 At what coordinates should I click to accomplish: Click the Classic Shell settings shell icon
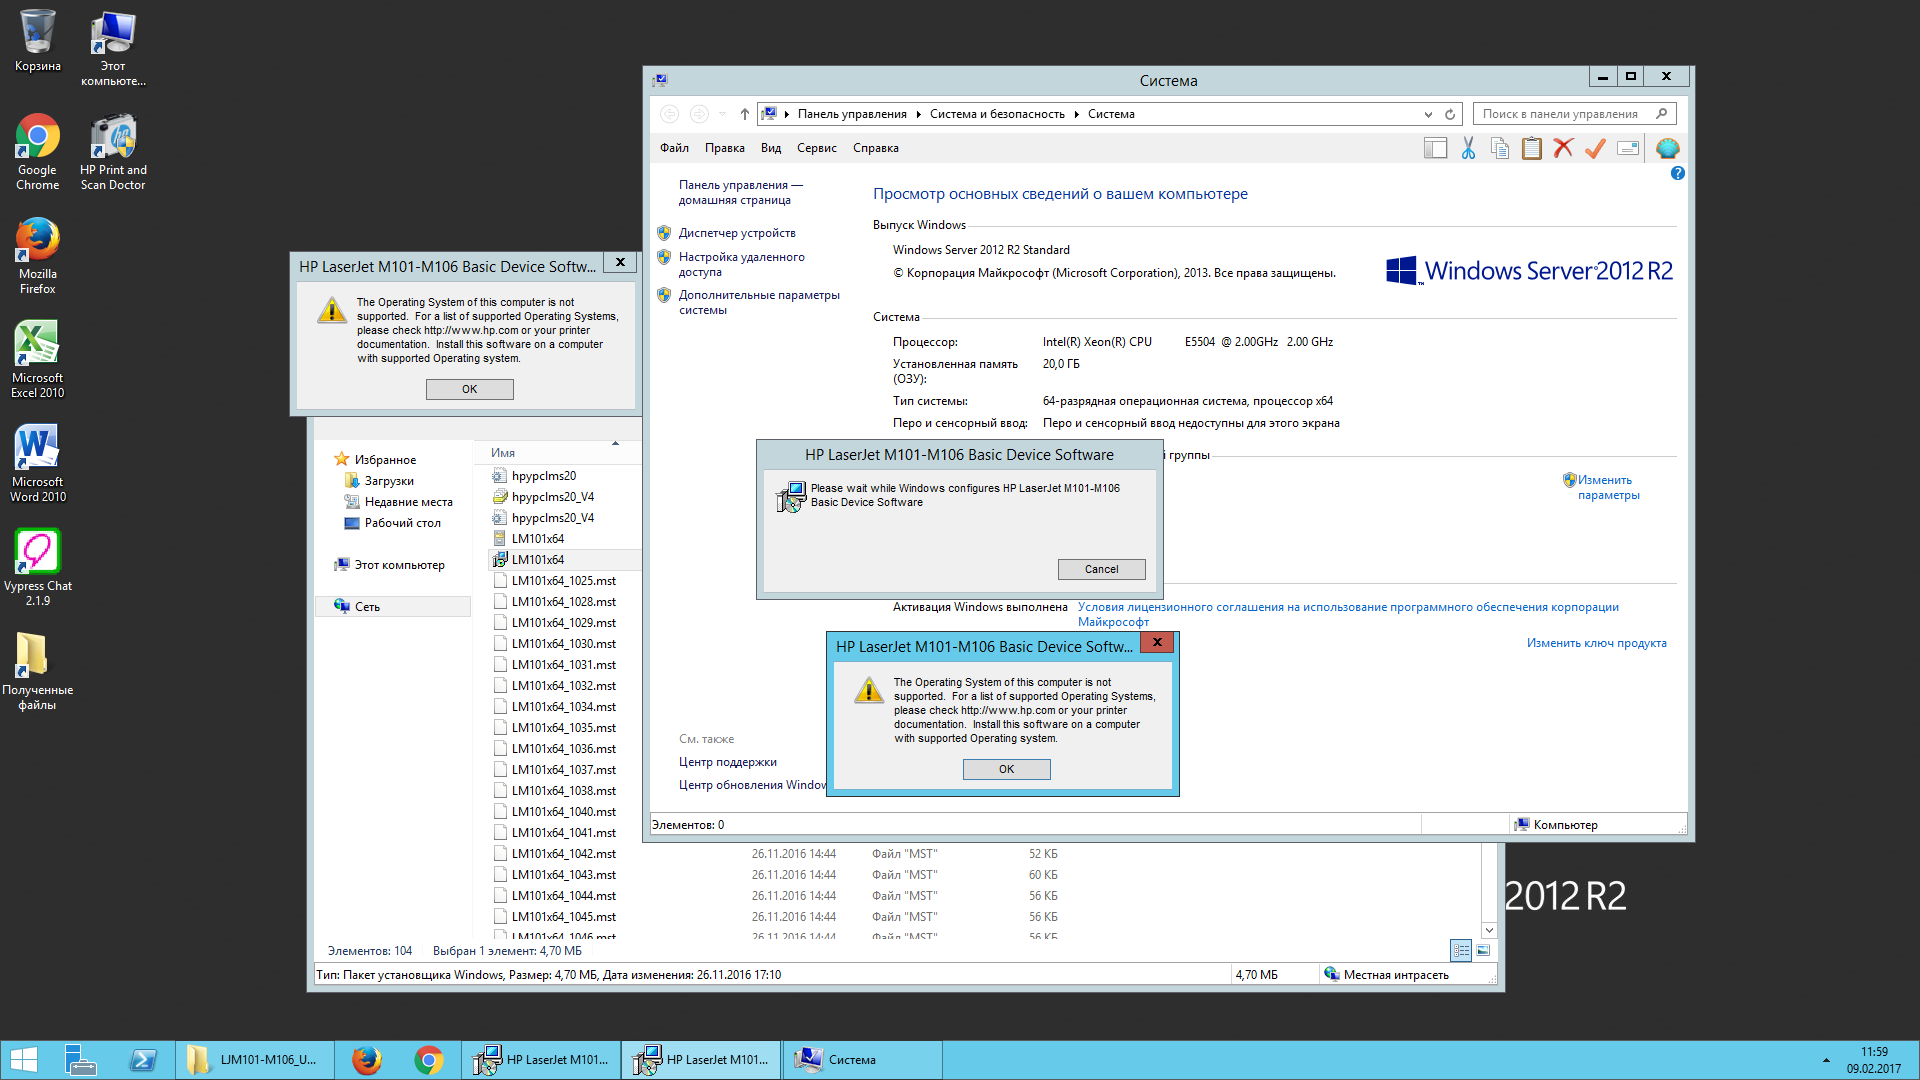[1667, 149]
